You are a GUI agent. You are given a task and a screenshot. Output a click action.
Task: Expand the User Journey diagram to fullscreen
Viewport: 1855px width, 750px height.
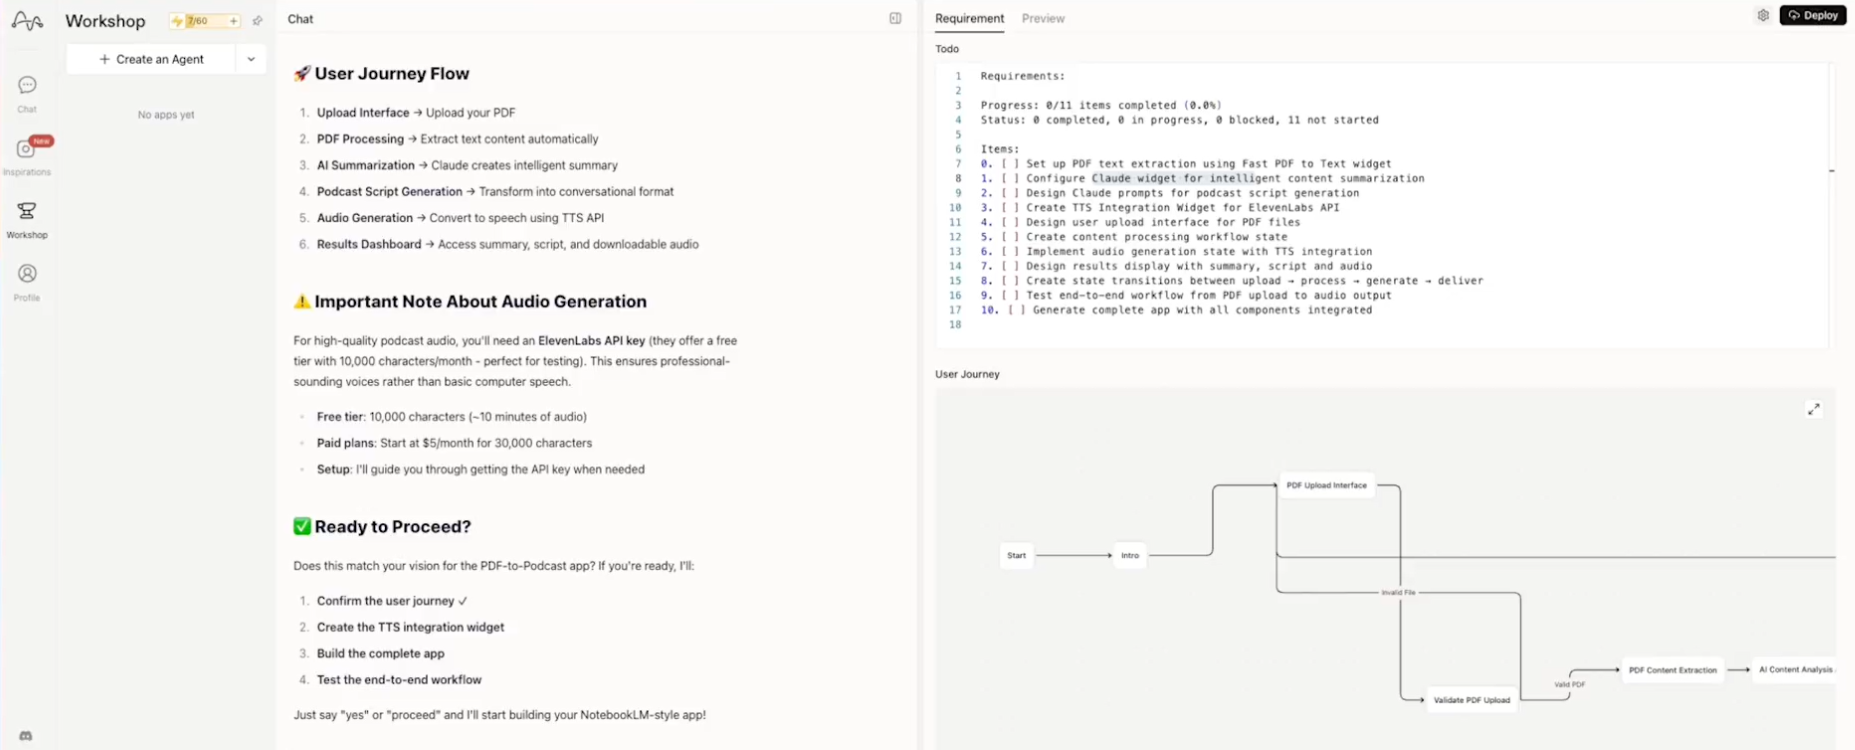click(1813, 410)
